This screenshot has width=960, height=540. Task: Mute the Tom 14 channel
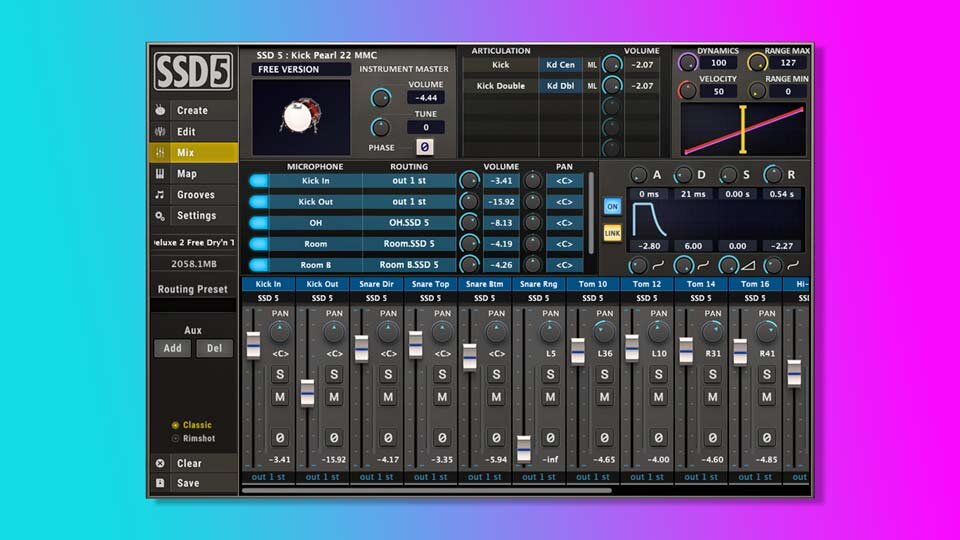tap(713, 397)
